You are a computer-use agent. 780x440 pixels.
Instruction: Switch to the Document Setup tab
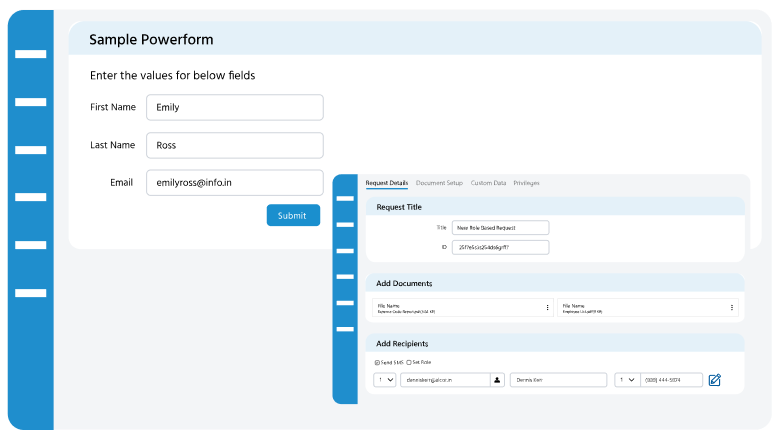(x=439, y=183)
